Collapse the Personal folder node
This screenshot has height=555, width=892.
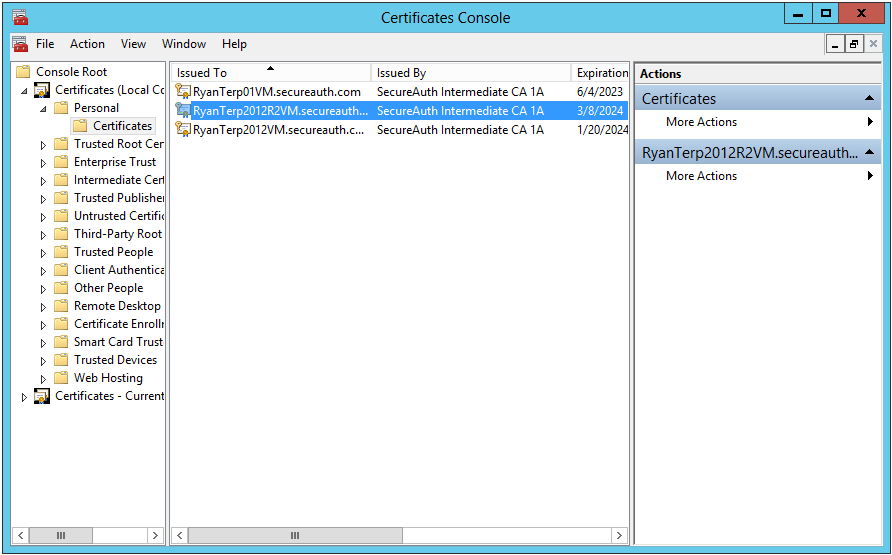pyautogui.click(x=43, y=109)
